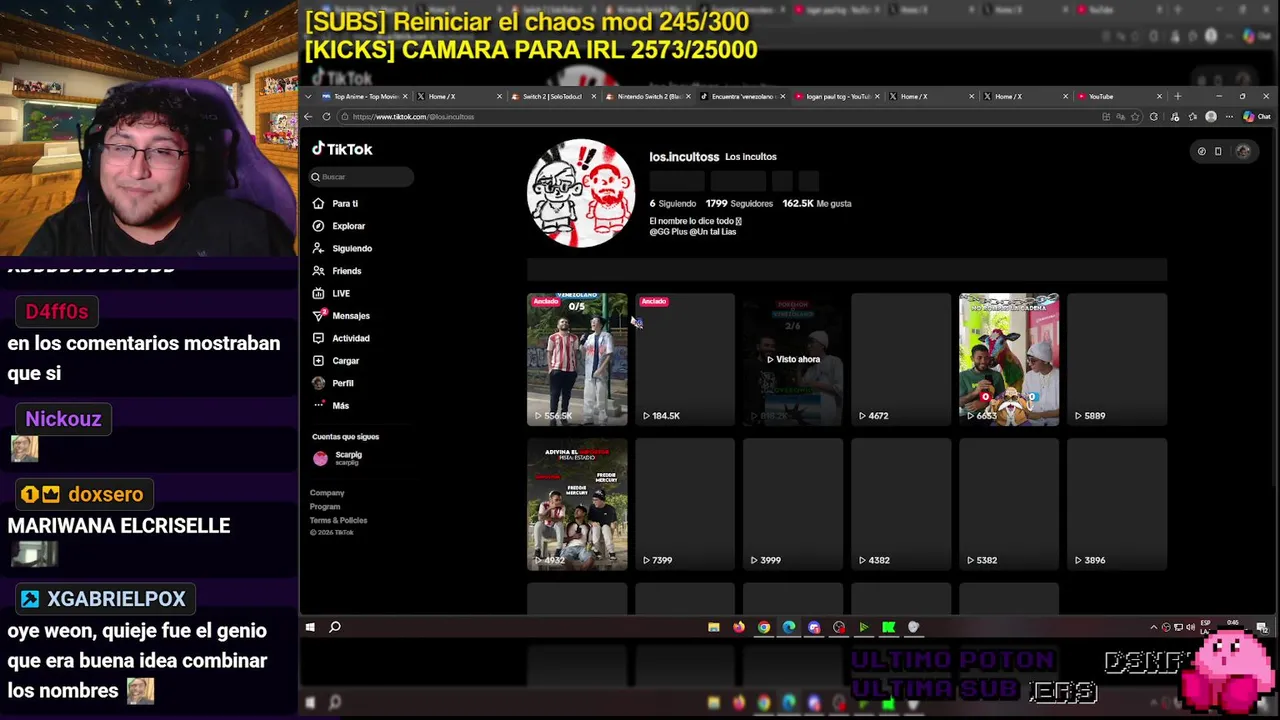Open video with 5382 views
1280x720 pixels.
(1009, 504)
